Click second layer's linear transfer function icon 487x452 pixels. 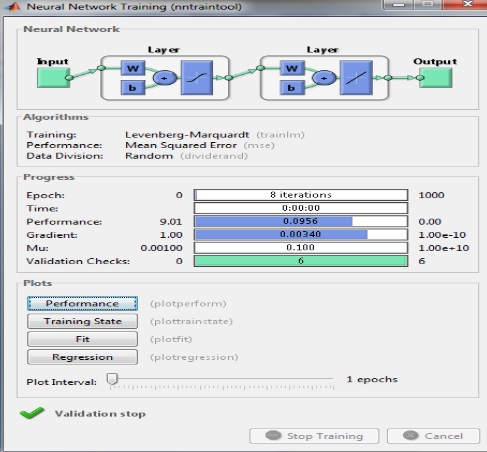pyautogui.click(x=356, y=78)
